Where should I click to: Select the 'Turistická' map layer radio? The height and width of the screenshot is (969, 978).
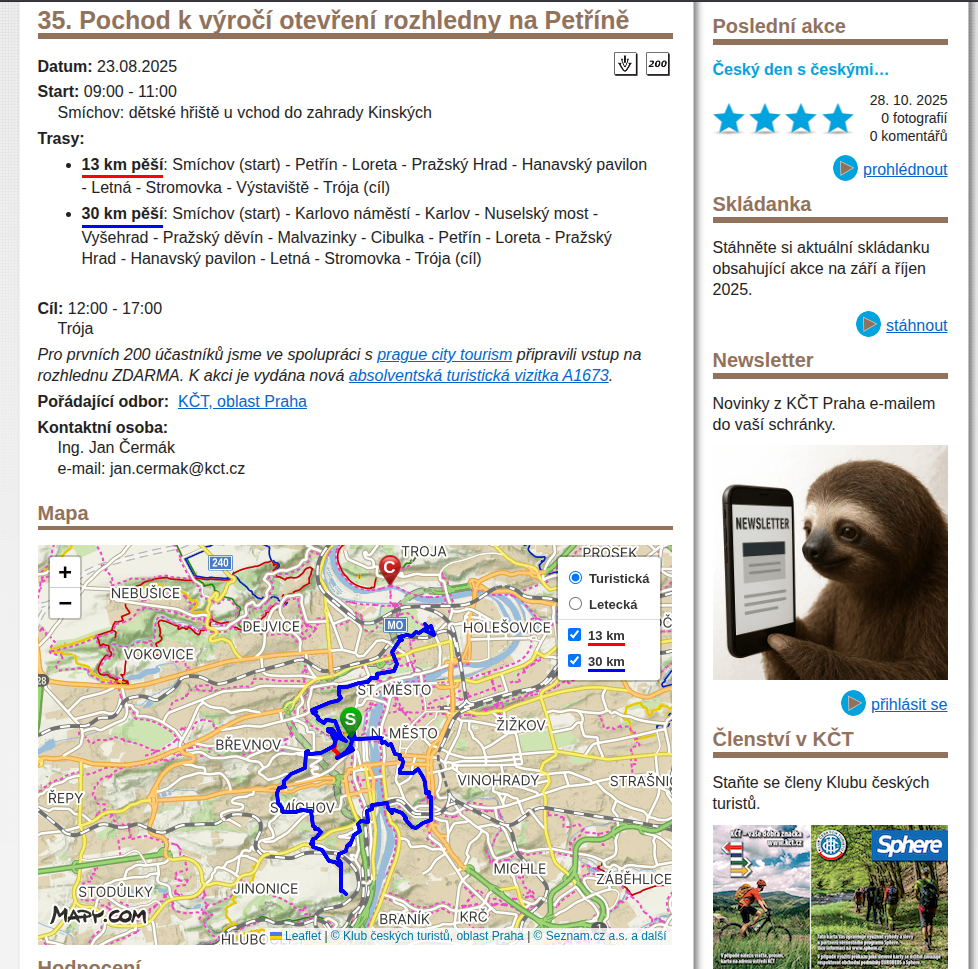[575, 578]
